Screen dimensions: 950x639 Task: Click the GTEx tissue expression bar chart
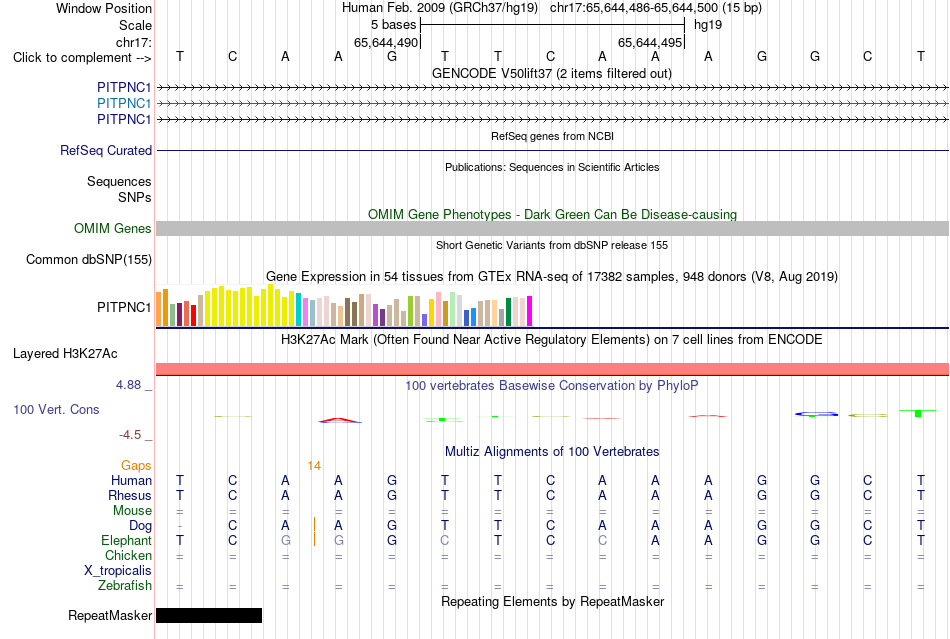pyautogui.click(x=344, y=306)
